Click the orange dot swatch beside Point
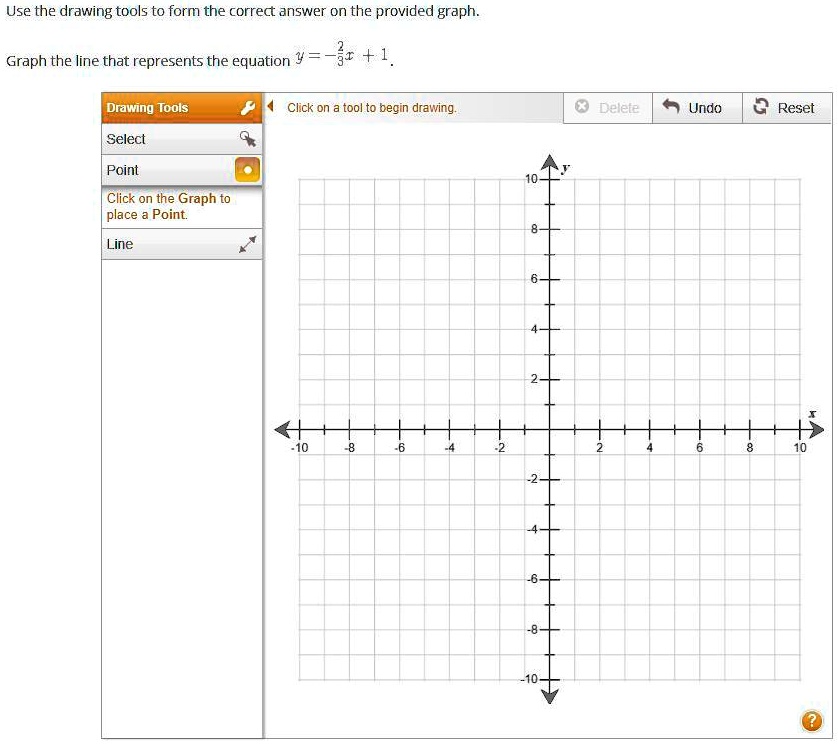 pos(249,169)
